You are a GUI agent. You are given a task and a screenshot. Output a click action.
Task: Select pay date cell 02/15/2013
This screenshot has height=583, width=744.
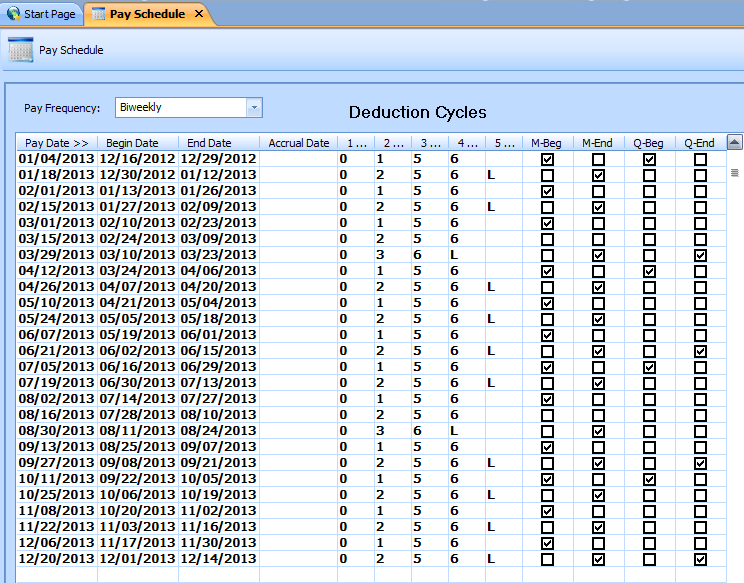click(56, 206)
